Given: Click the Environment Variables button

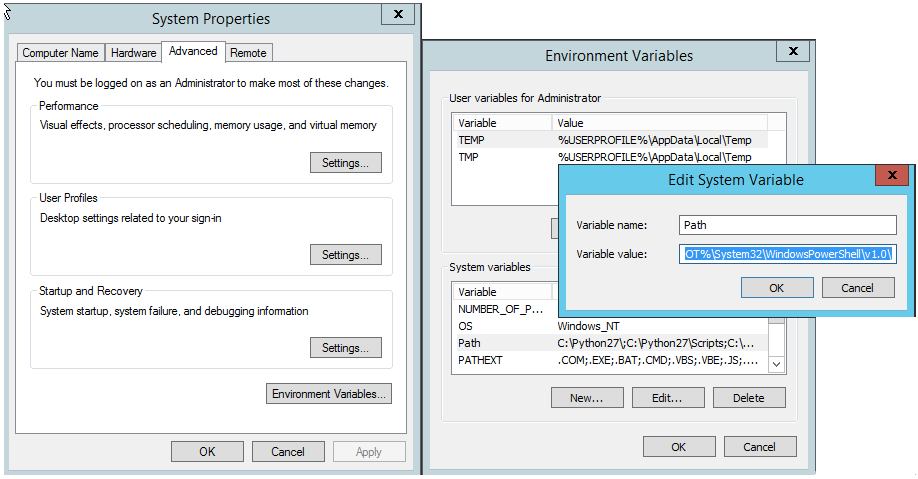Looking at the screenshot, I should pos(329,394).
